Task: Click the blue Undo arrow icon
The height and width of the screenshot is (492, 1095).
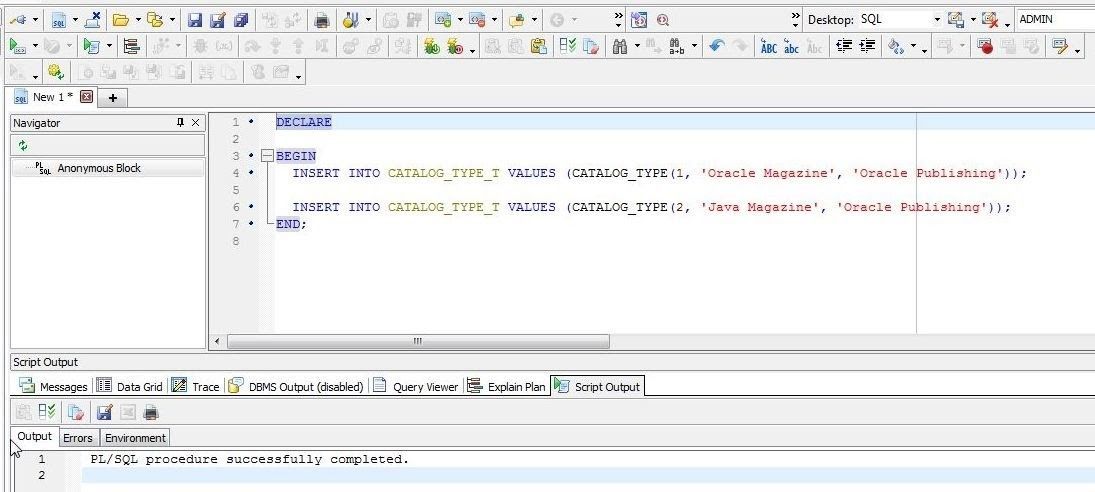Action: 716,46
